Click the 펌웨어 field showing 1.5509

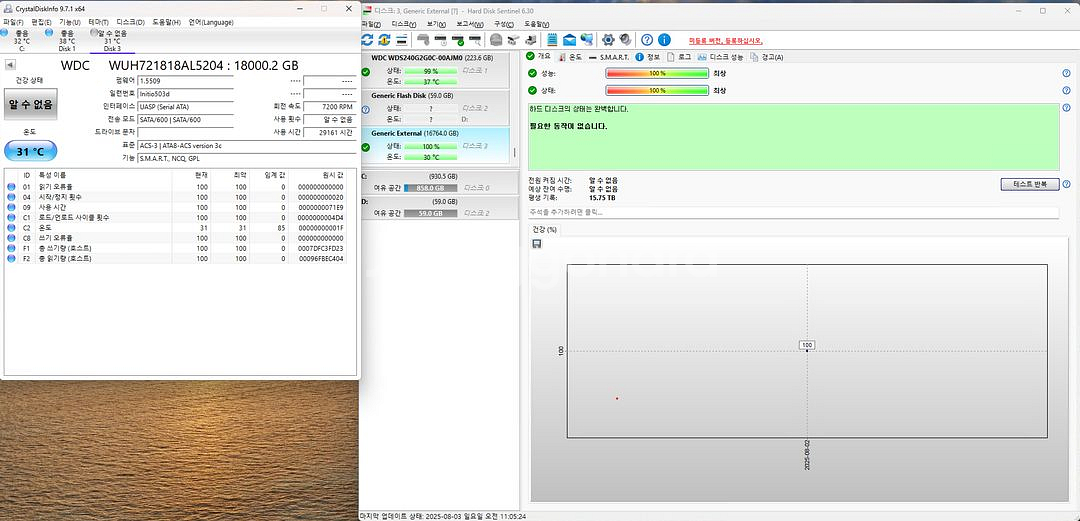185,81
